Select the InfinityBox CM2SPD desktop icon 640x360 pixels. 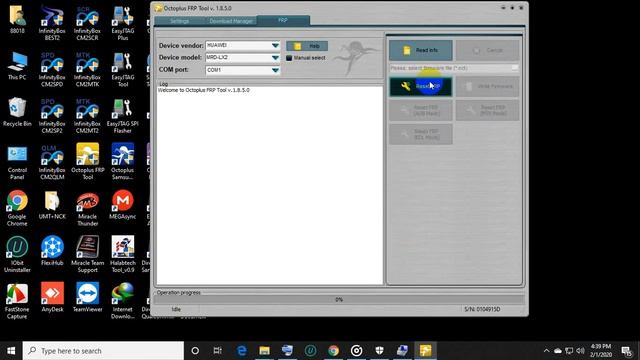pyautogui.click(x=52, y=69)
